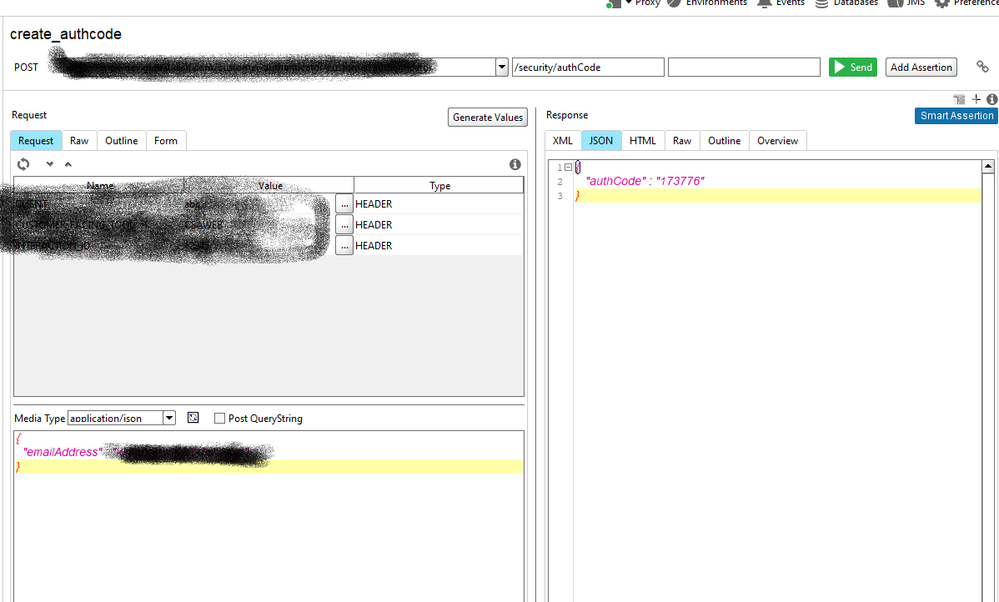Click the empty parameters field next to Send

click(744, 67)
